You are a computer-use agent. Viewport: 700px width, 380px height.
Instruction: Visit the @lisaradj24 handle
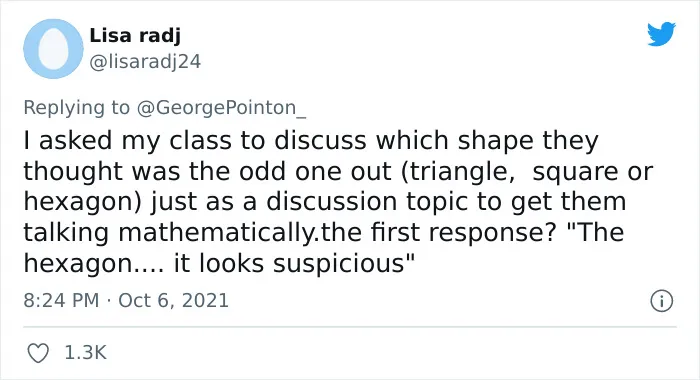point(145,62)
